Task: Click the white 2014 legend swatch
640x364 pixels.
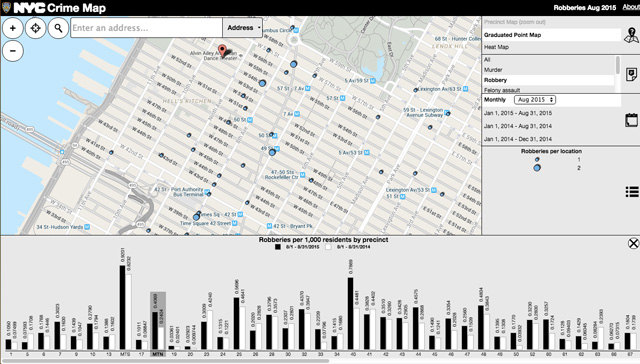Action: click(x=329, y=247)
